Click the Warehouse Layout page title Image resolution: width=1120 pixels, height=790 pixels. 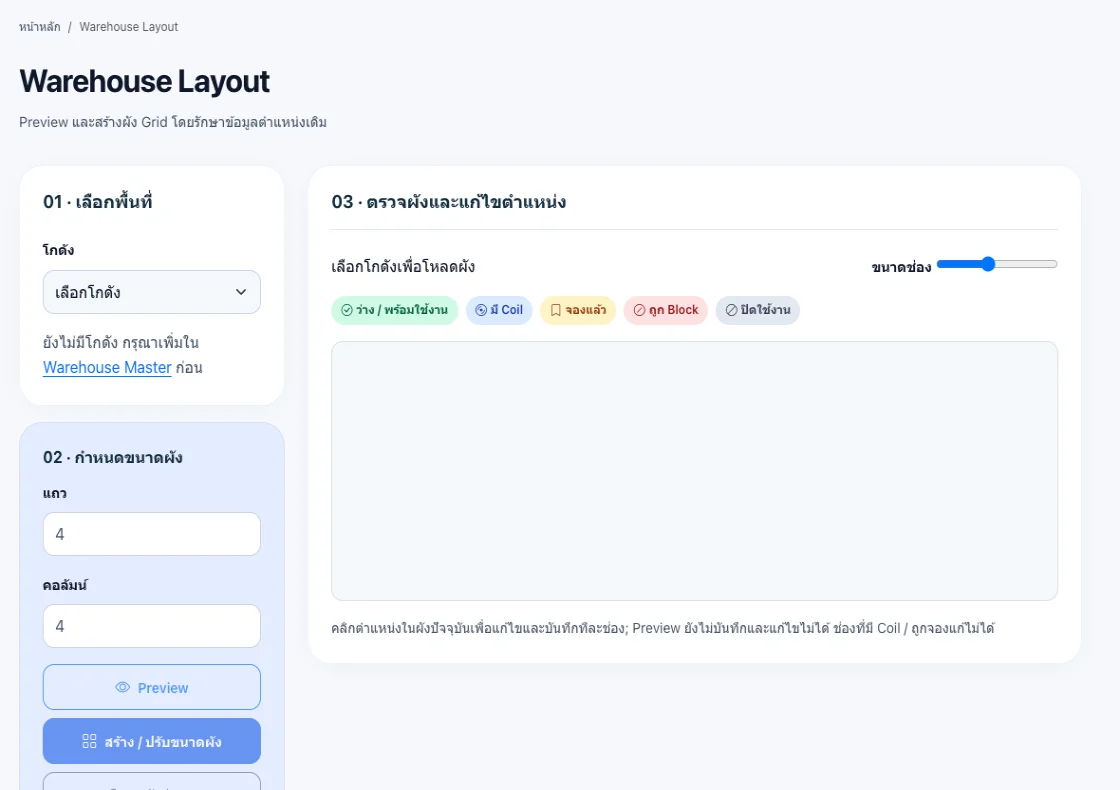[144, 81]
